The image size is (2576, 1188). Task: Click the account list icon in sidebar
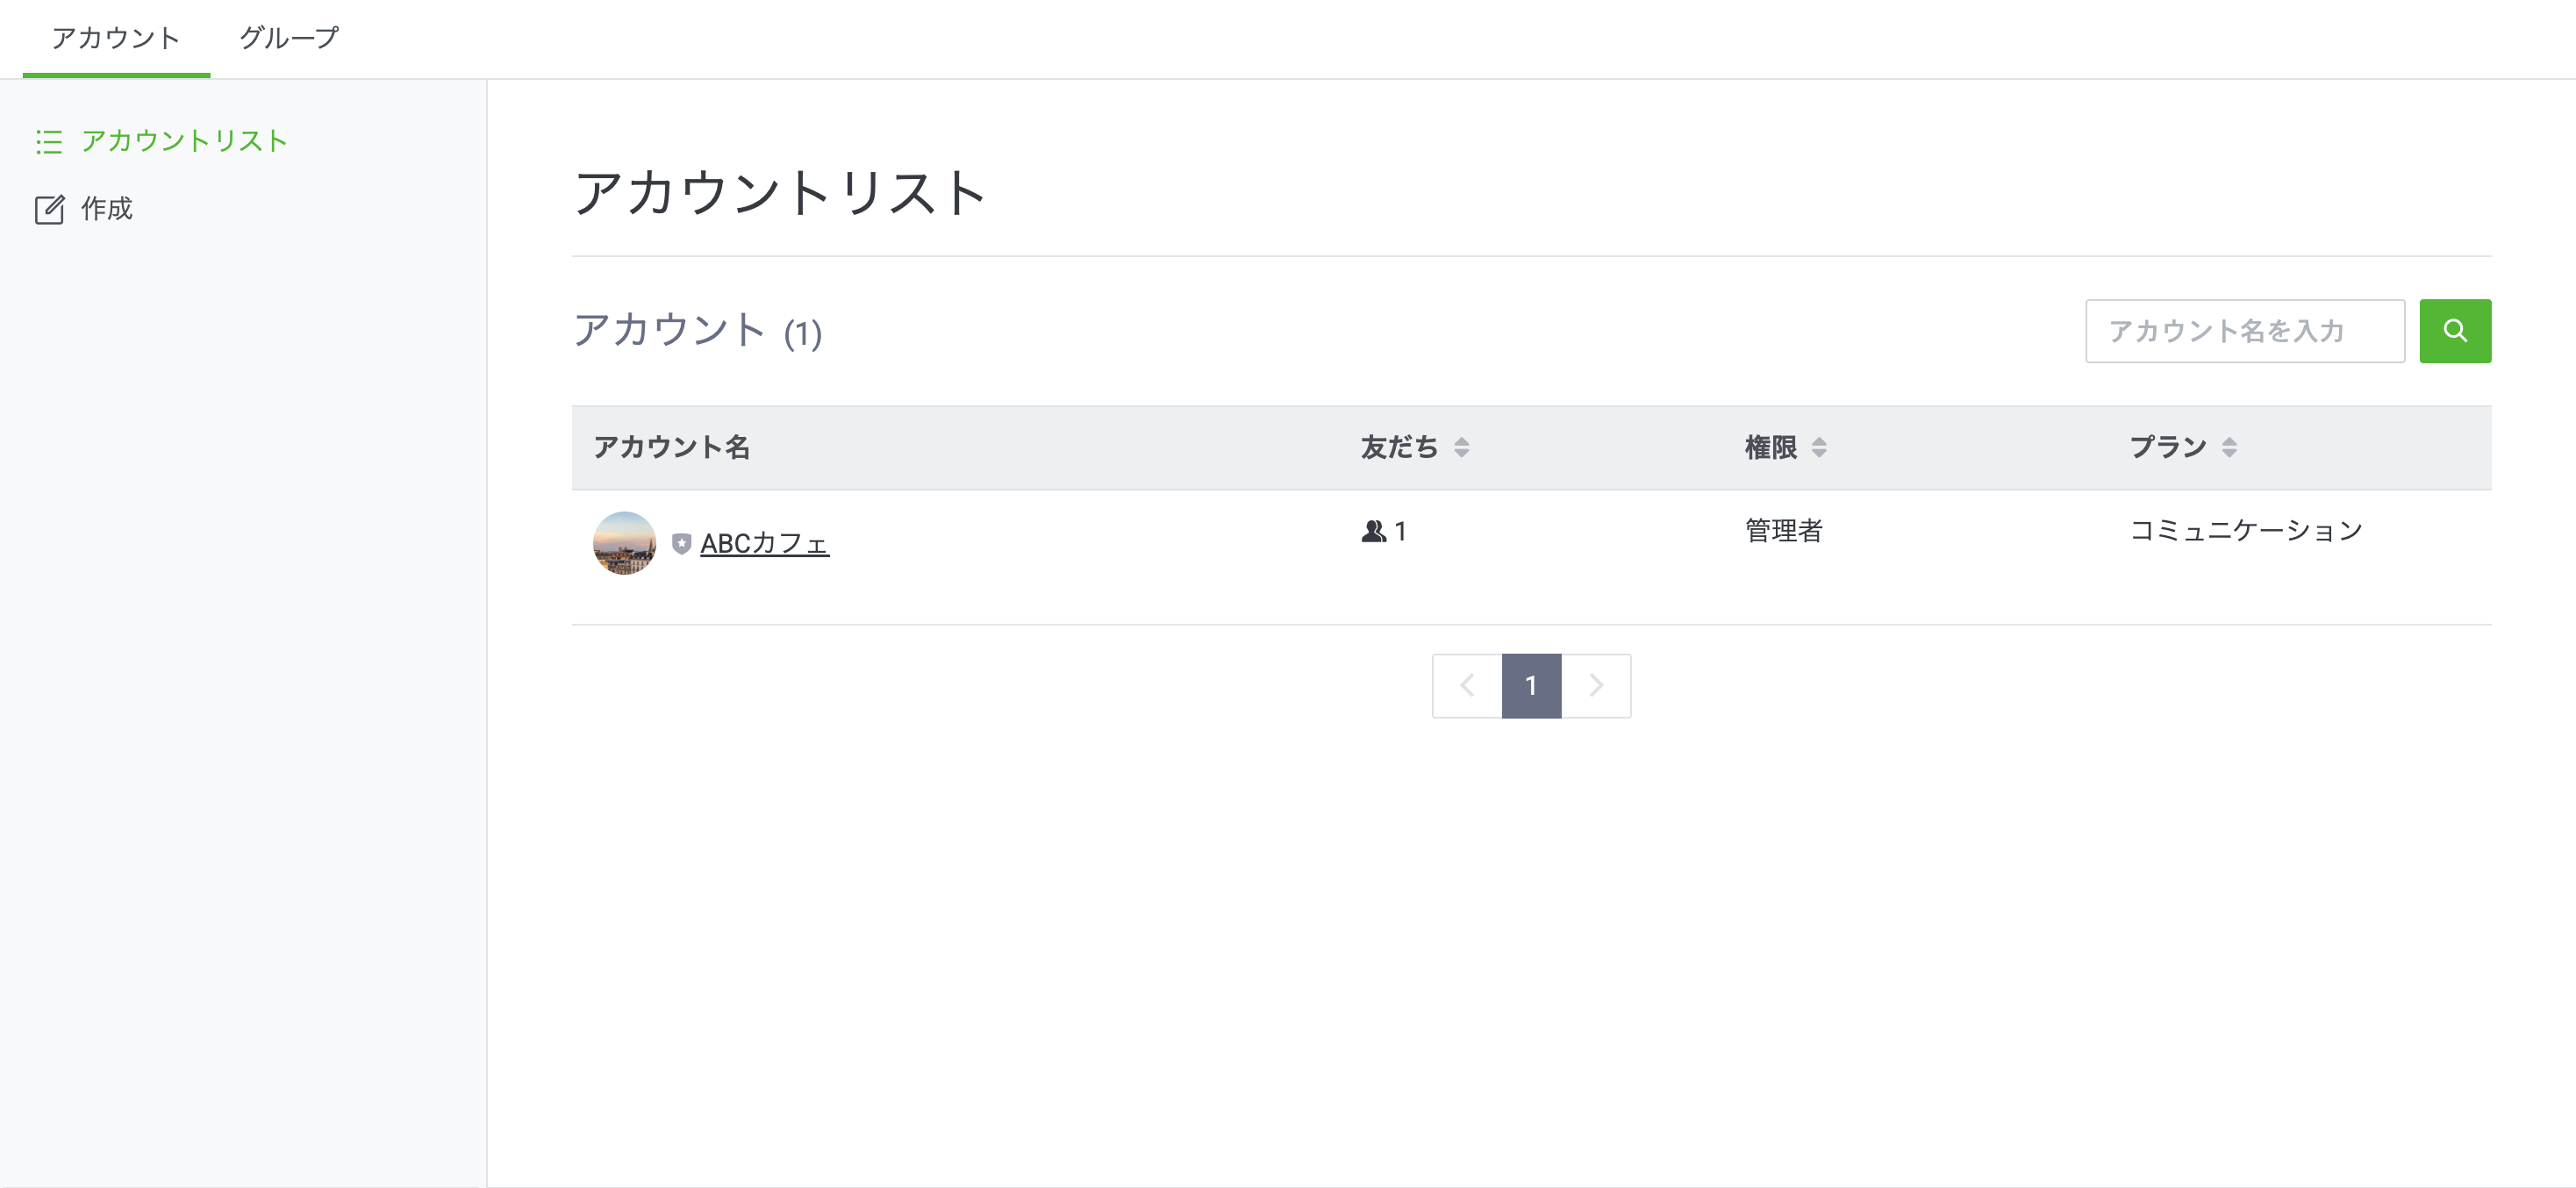tap(49, 142)
